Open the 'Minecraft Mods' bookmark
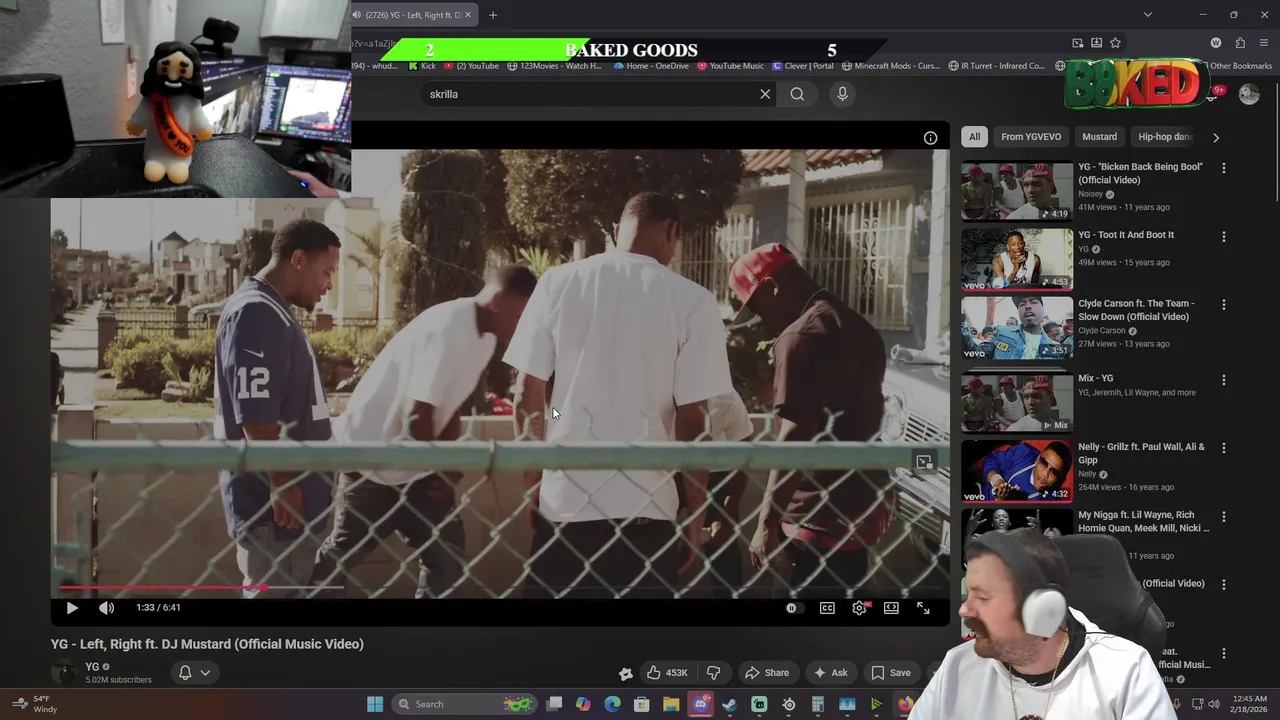Image resolution: width=1280 pixels, height=720 pixels. pyautogui.click(x=890, y=66)
